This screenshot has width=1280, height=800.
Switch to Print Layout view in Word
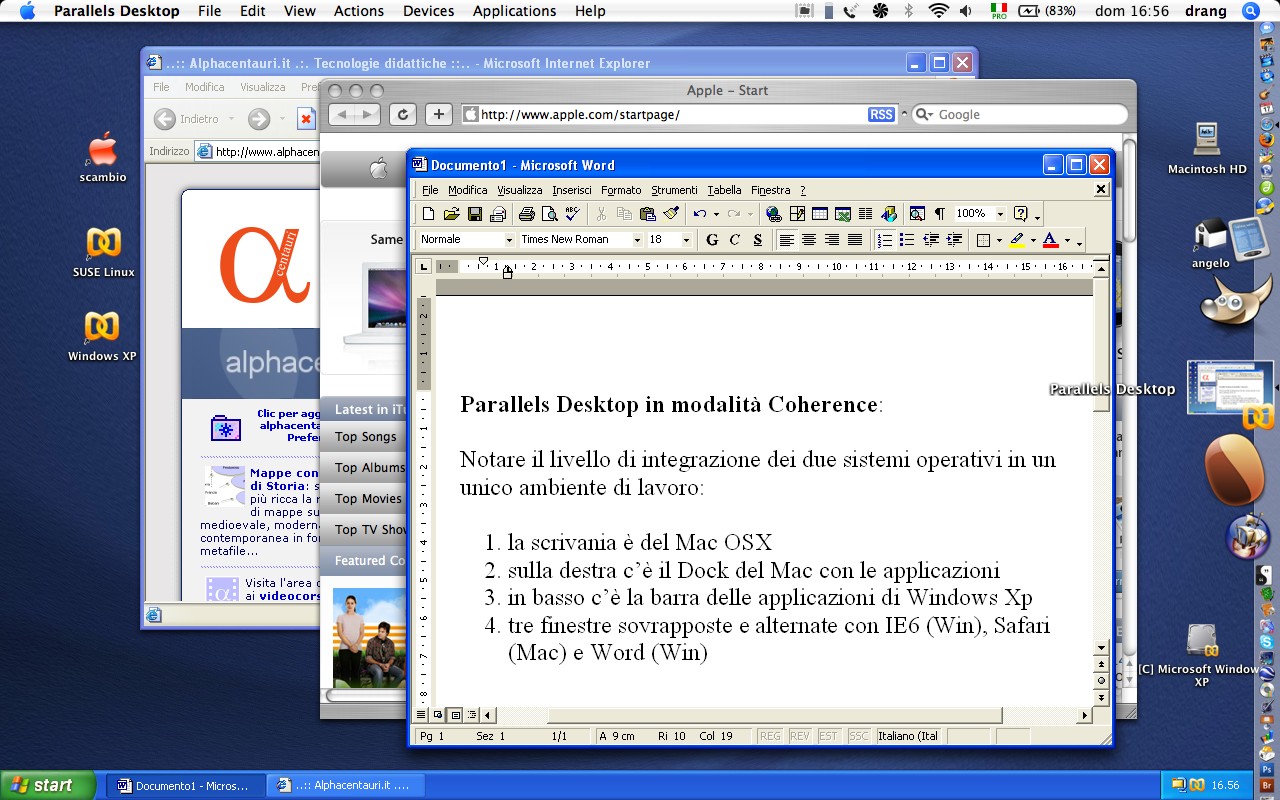coord(455,715)
